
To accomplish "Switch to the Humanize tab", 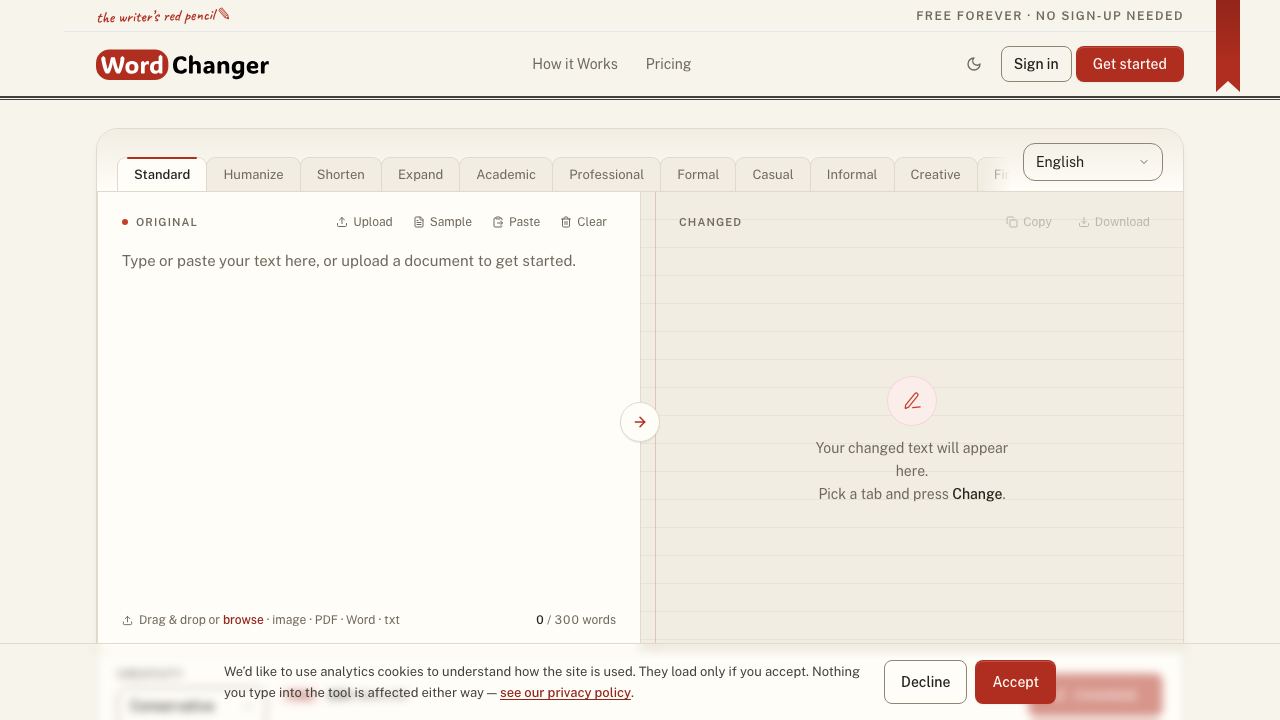I will point(253,174).
